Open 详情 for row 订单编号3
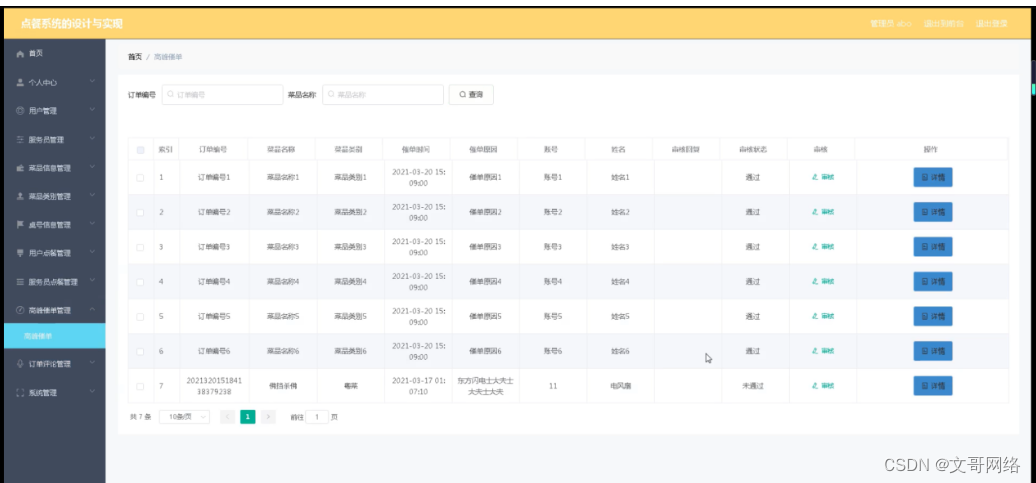This screenshot has width=1036, height=483. click(933, 246)
